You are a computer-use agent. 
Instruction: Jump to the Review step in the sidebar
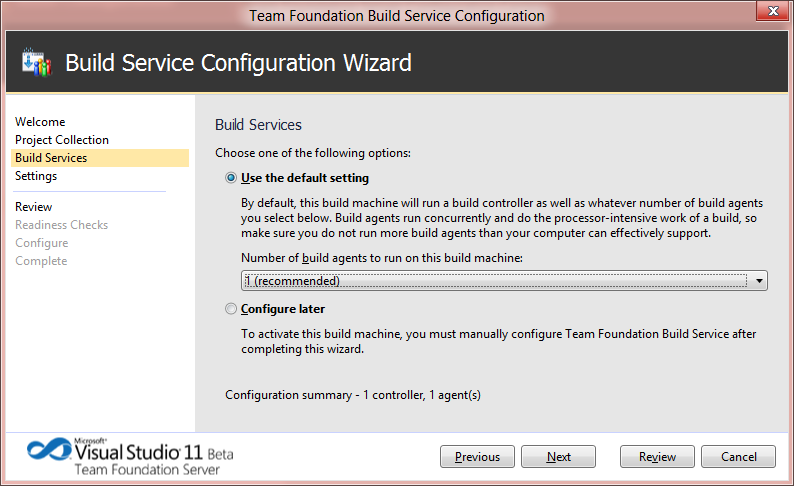[34, 207]
